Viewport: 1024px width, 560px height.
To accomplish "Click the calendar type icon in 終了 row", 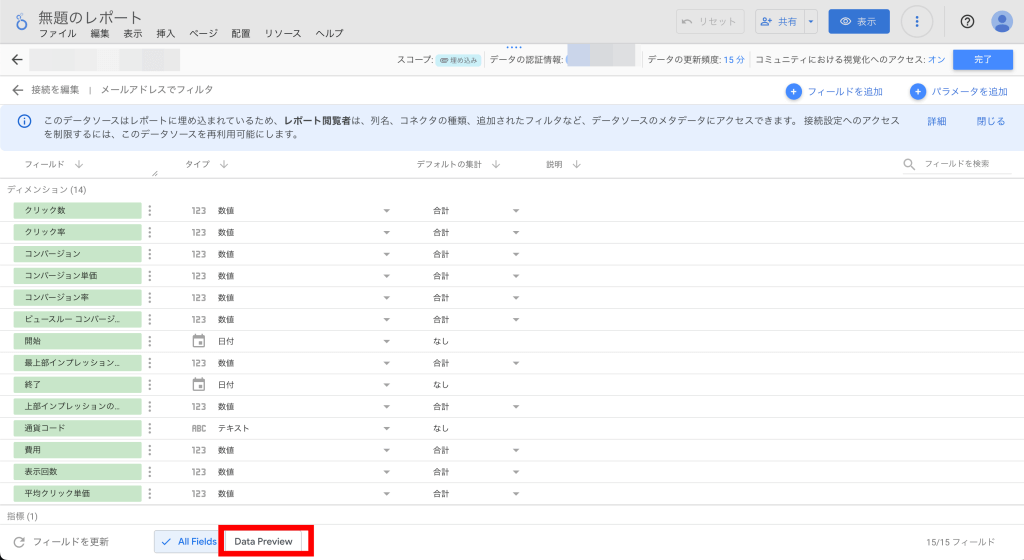I will [199, 384].
